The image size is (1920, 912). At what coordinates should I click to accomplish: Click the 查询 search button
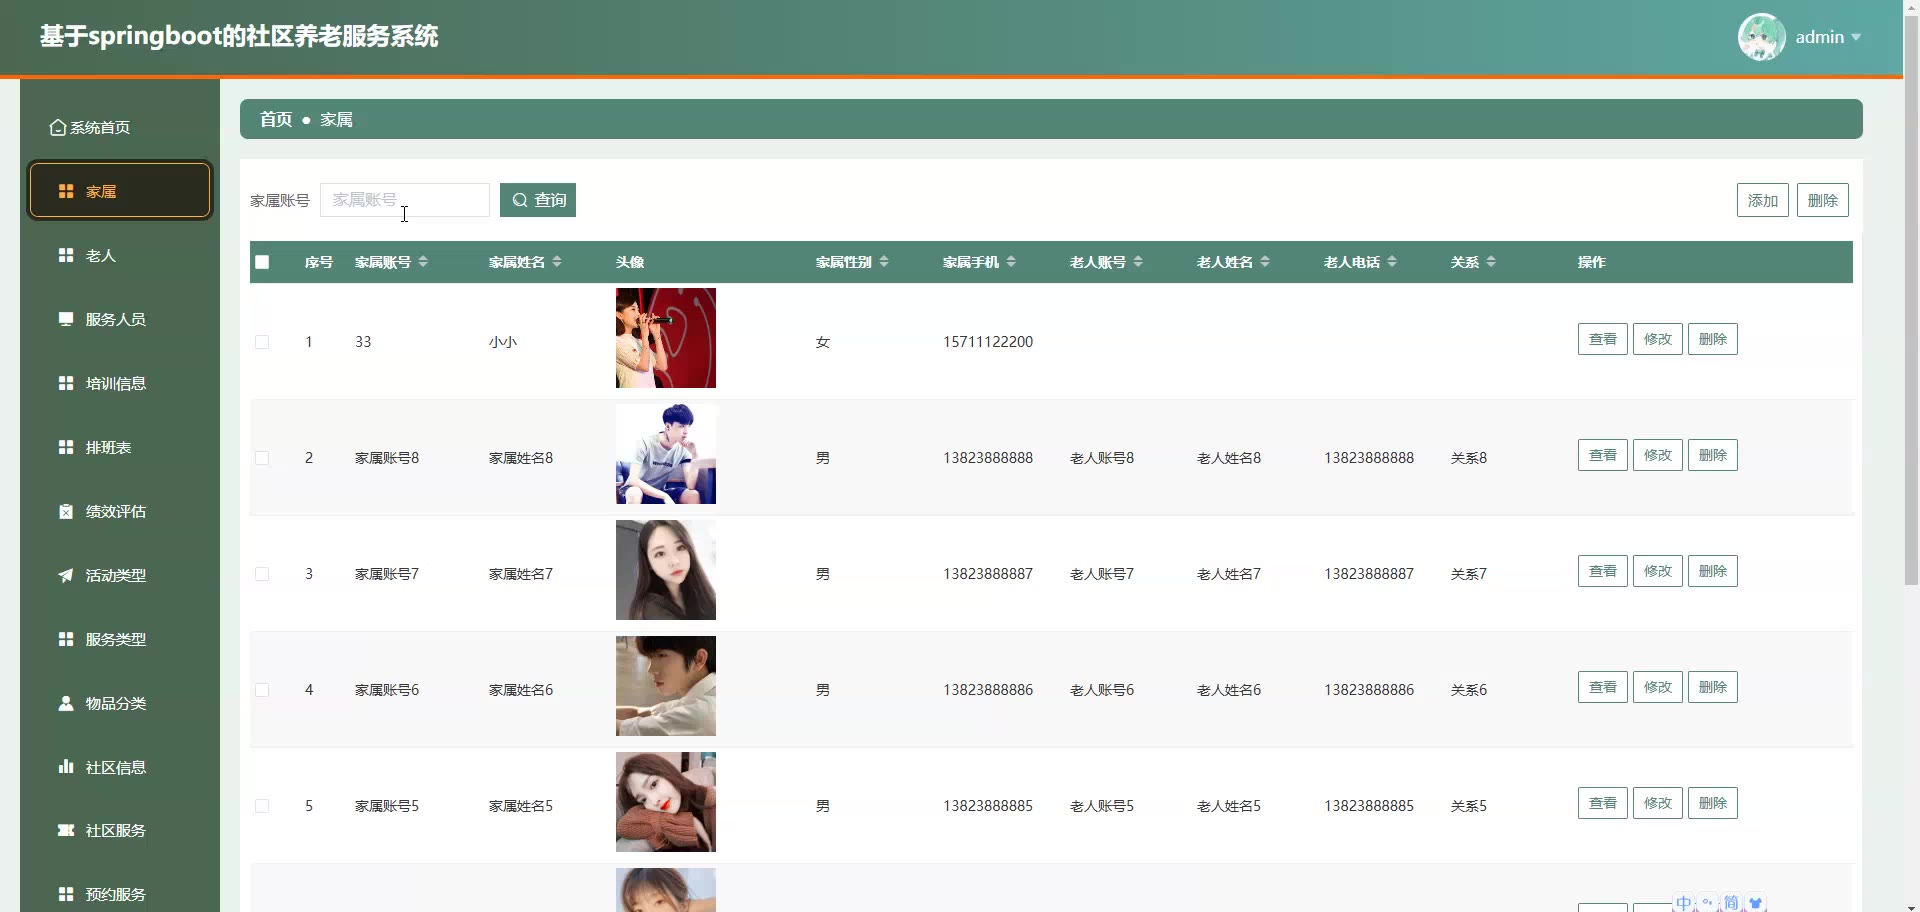tap(538, 200)
